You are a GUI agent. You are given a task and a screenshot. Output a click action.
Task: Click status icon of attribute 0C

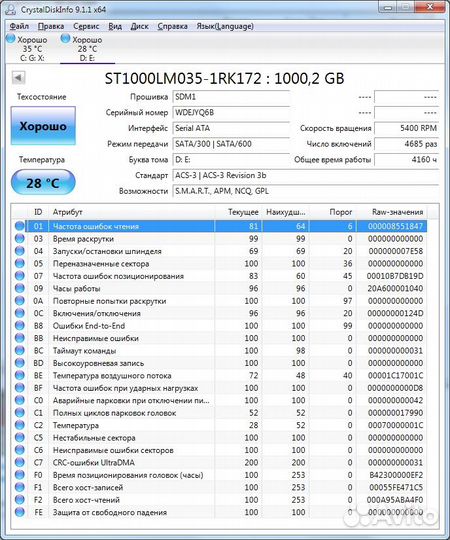(20, 313)
